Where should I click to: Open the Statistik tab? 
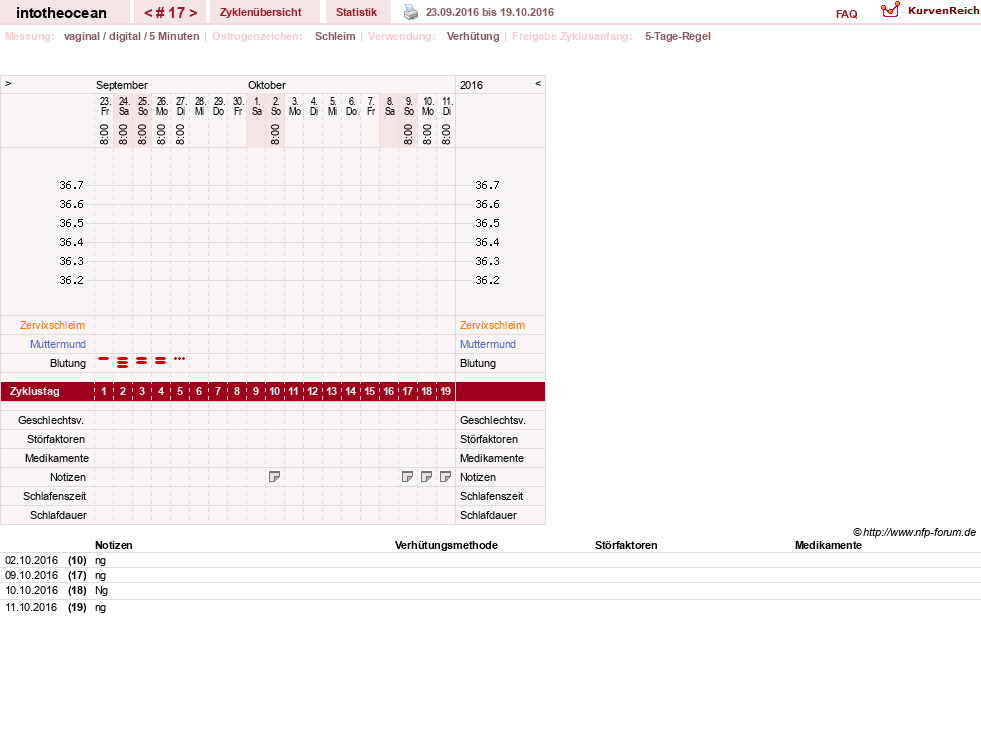click(x=356, y=12)
